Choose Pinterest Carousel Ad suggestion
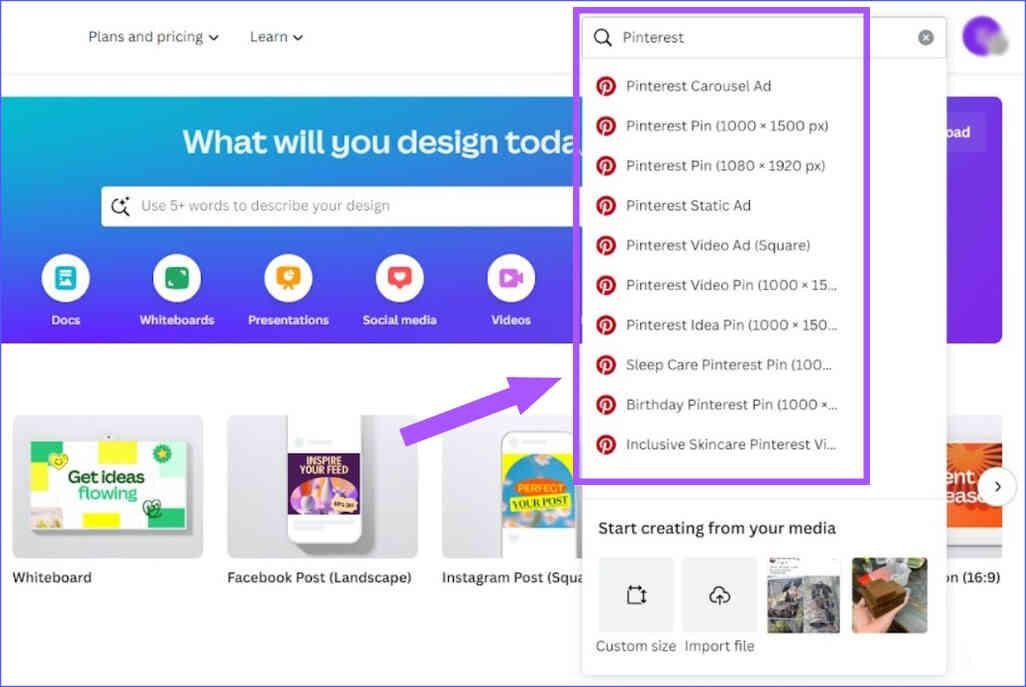Screen dimensions: 1026x687 [x=700, y=86]
